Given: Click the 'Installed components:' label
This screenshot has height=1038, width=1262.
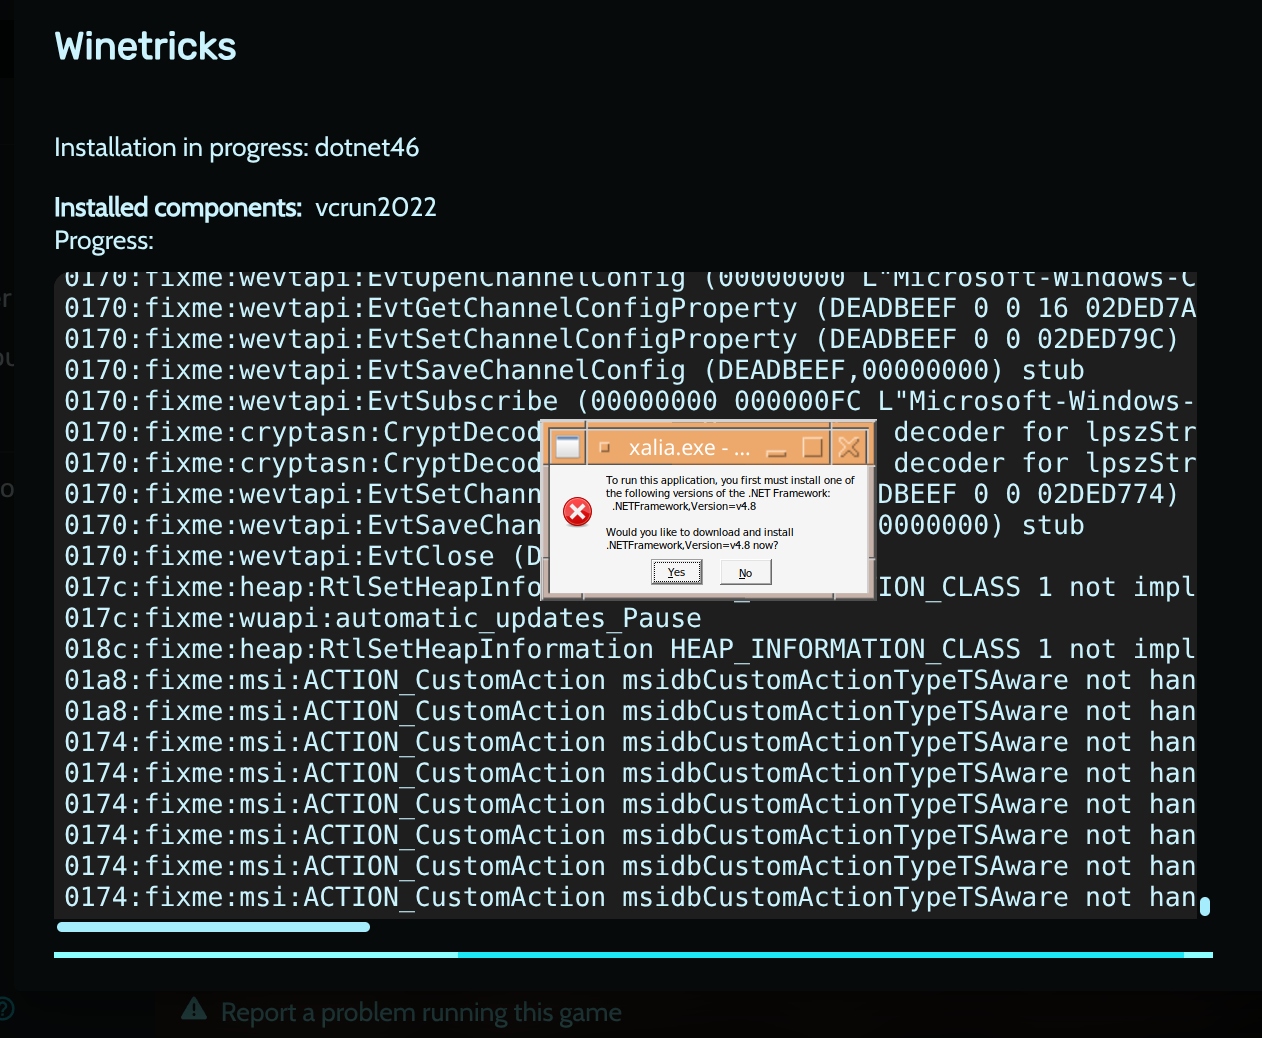Looking at the screenshot, I should [x=178, y=207].
